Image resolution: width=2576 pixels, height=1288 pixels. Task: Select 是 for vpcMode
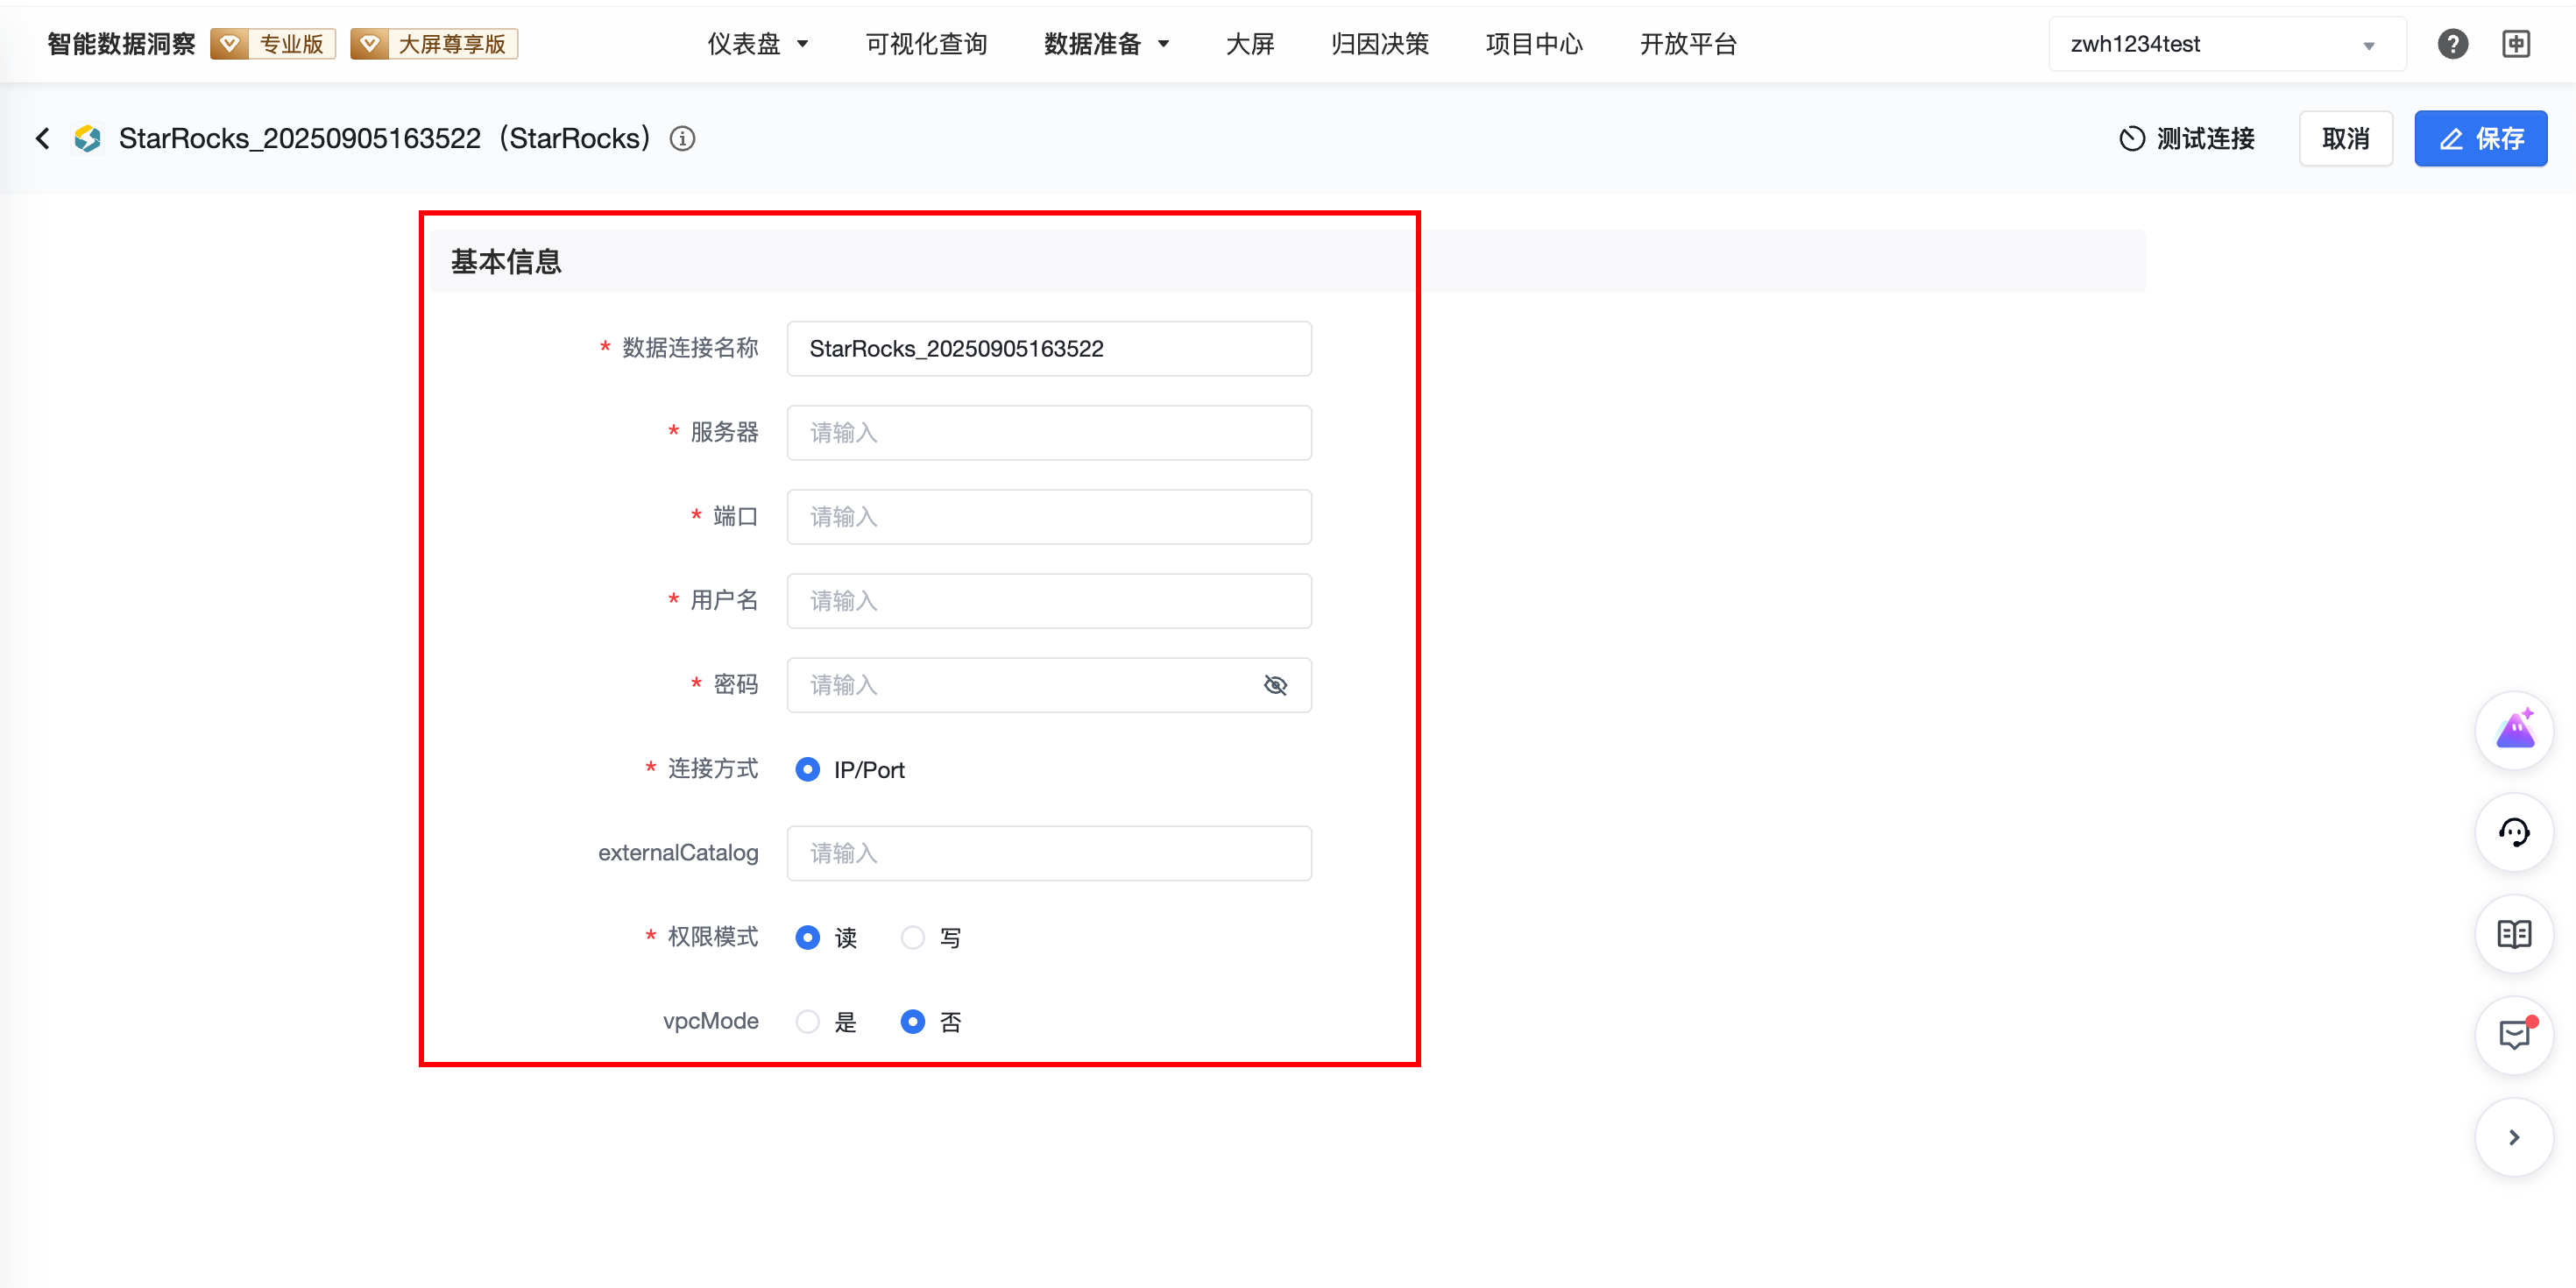point(808,1021)
